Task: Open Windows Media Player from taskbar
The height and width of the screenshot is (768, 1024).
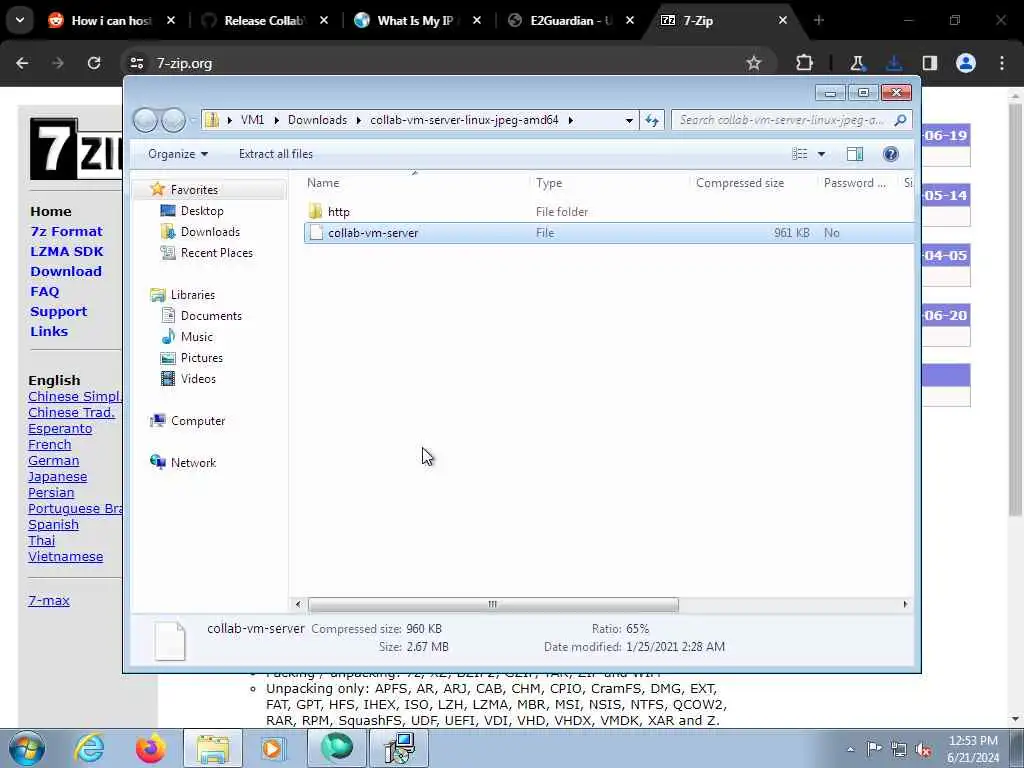Action: pyautogui.click(x=273, y=748)
